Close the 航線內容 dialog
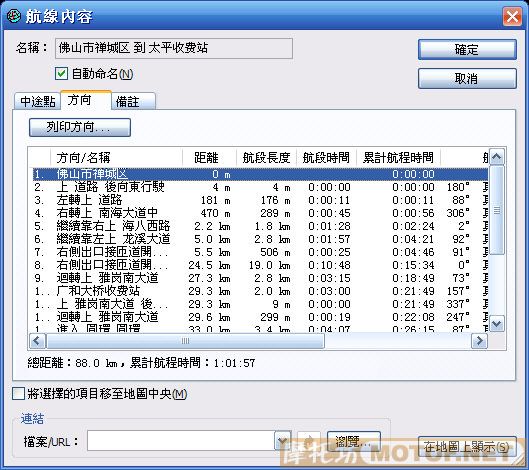Image resolution: width=529 pixels, height=470 pixels. point(512,16)
